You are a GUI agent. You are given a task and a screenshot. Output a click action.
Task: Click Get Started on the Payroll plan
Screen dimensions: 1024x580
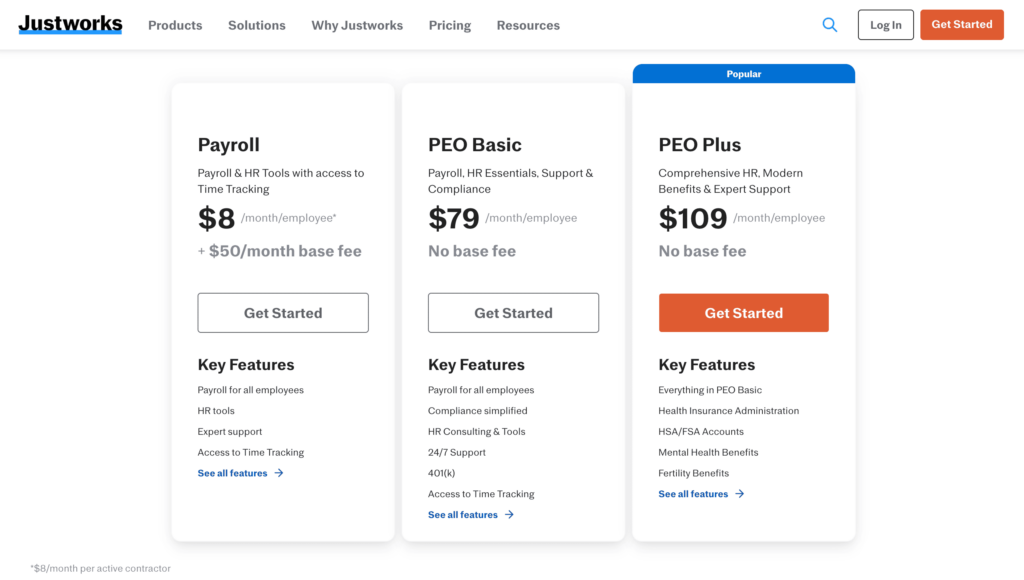[x=283, y=312]
